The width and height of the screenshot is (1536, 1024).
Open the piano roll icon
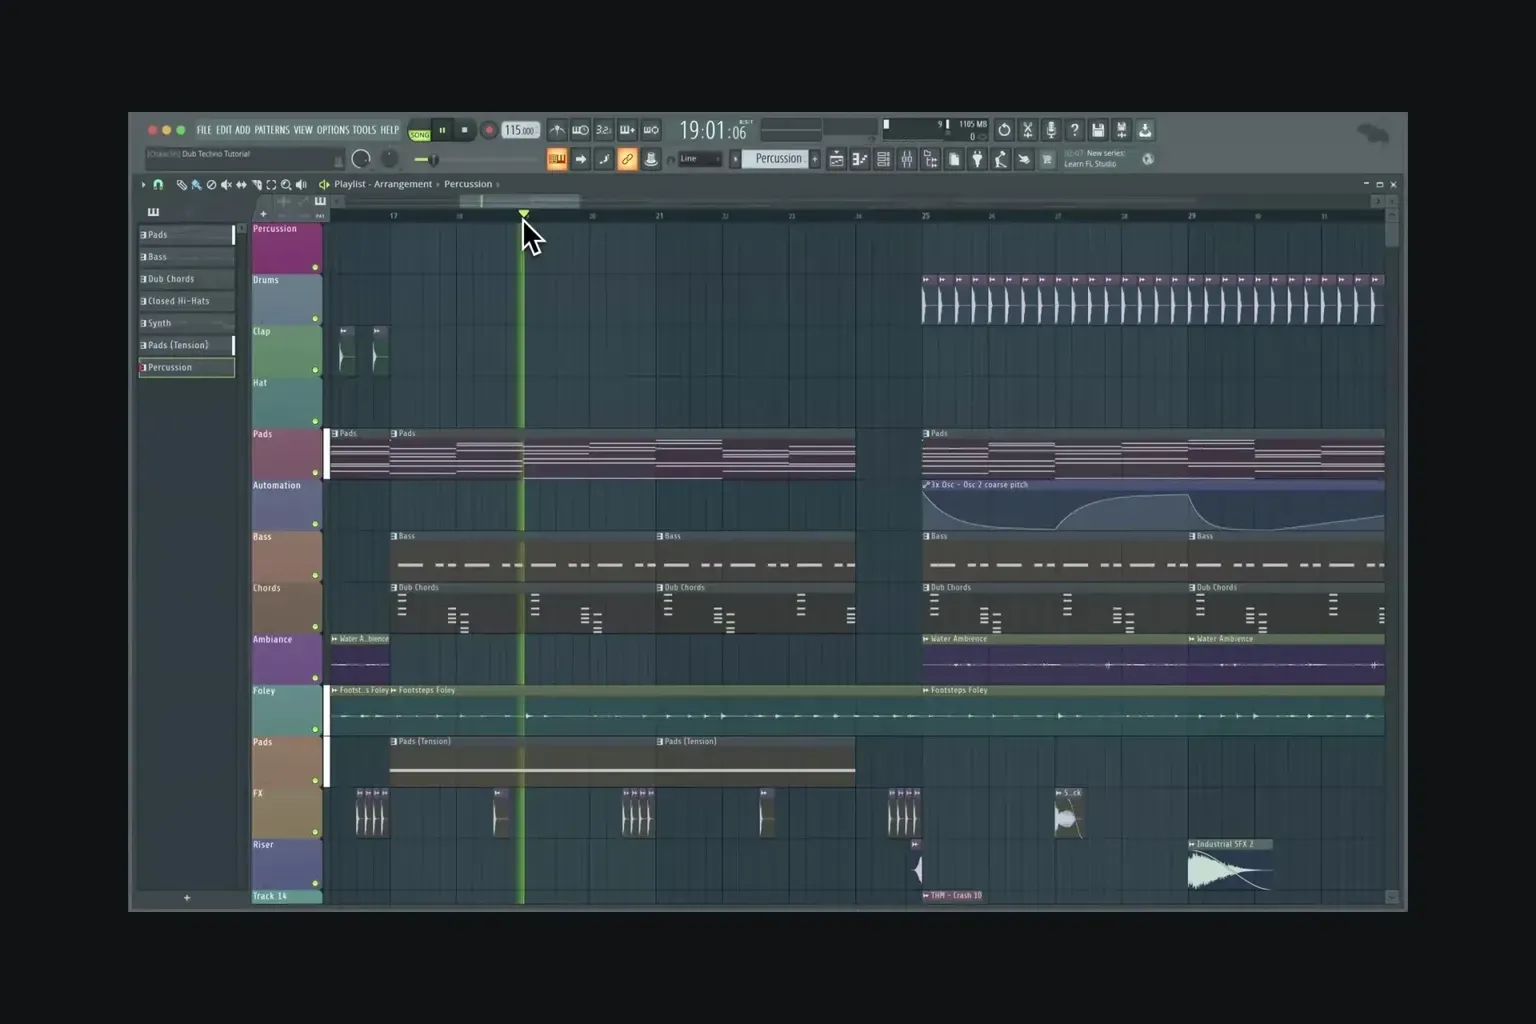coord(859,159)
